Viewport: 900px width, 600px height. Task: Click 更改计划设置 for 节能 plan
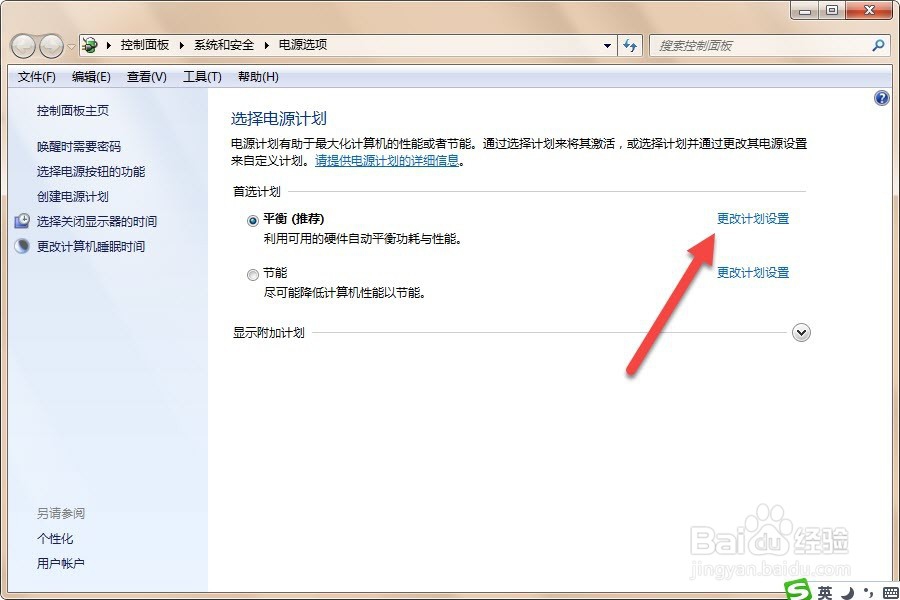[x=753, y=273]
